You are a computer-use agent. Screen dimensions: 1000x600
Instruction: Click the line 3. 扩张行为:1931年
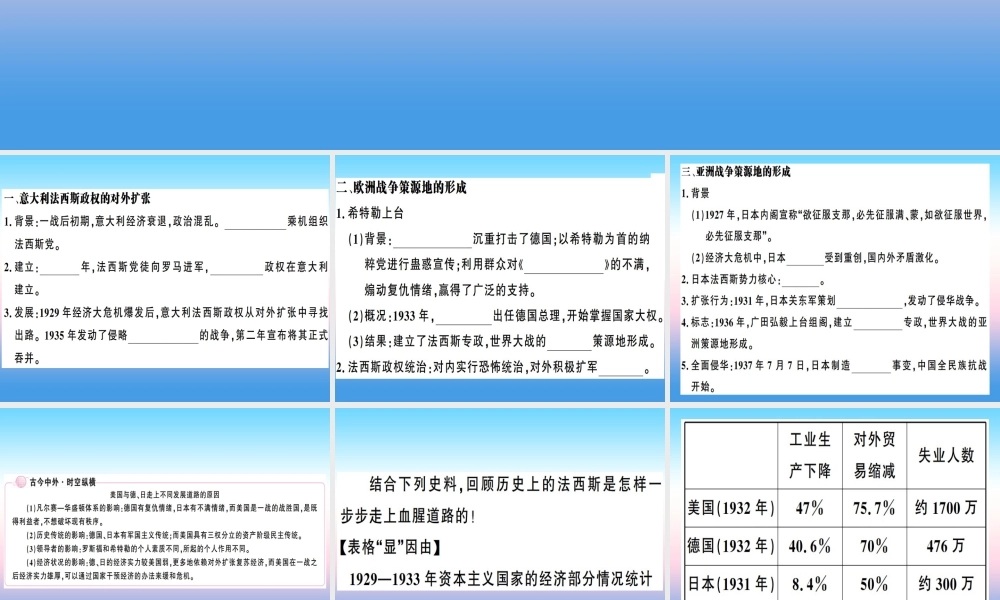pyautogui.click(x=832, y=301)
